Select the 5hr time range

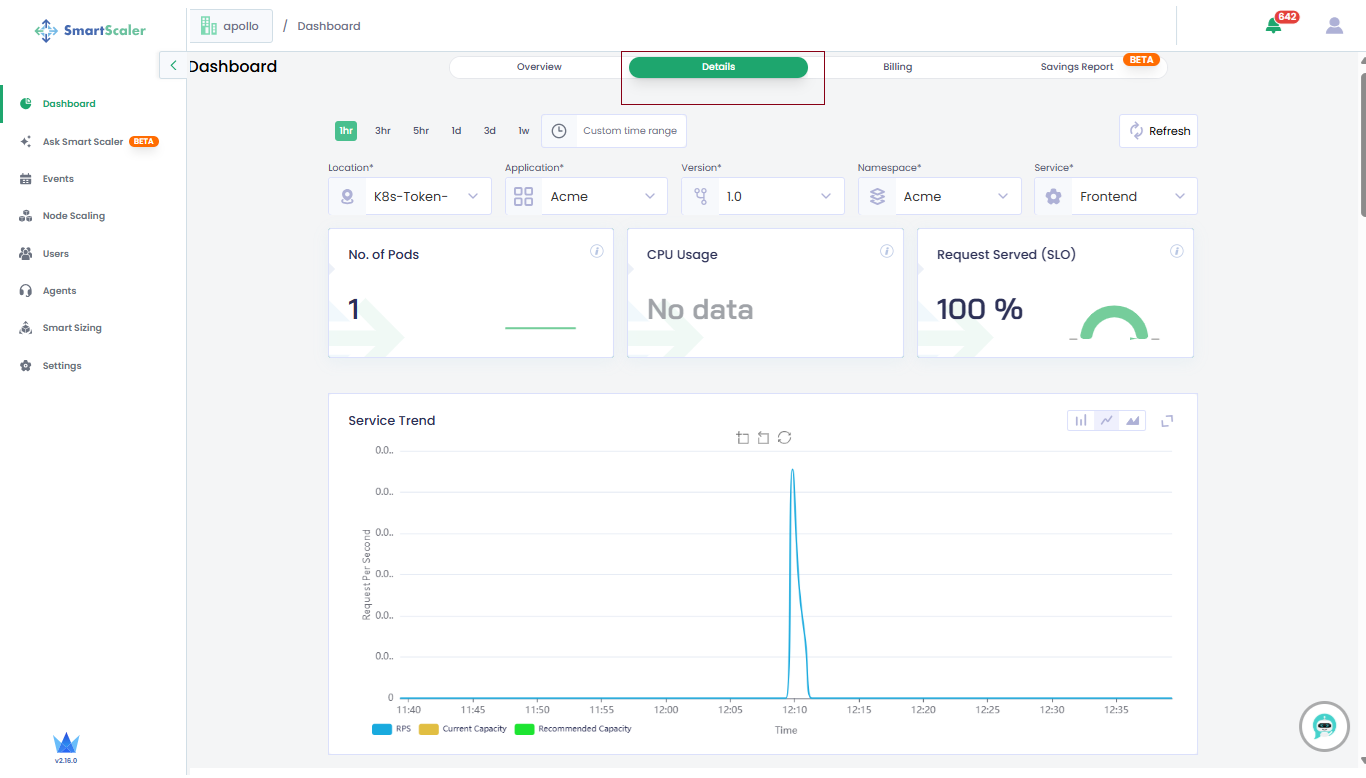point(421,131)
